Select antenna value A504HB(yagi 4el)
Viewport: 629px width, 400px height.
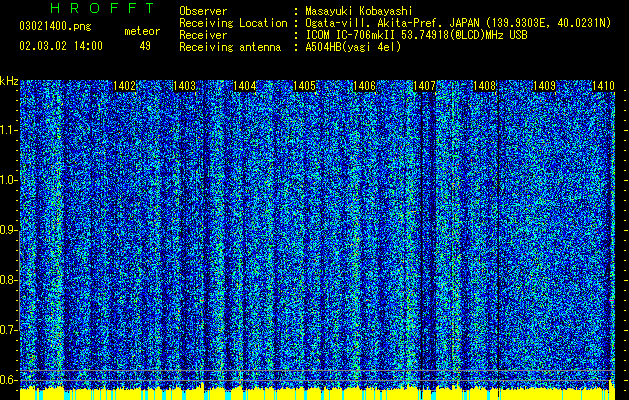point(353,47)
